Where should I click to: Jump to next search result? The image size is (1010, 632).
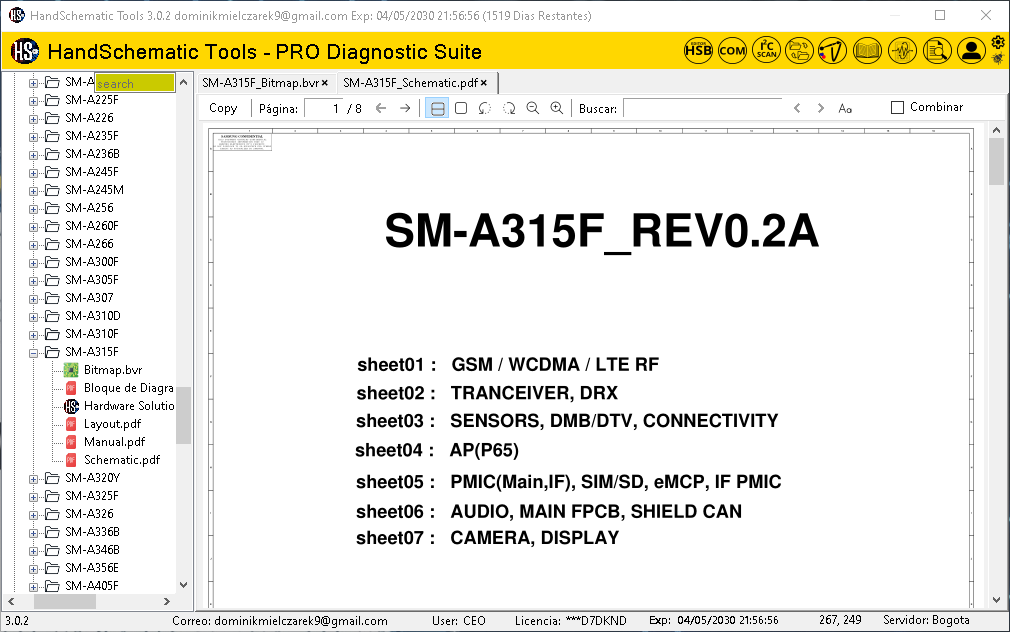pyautogui.click(x=821, y=108)
